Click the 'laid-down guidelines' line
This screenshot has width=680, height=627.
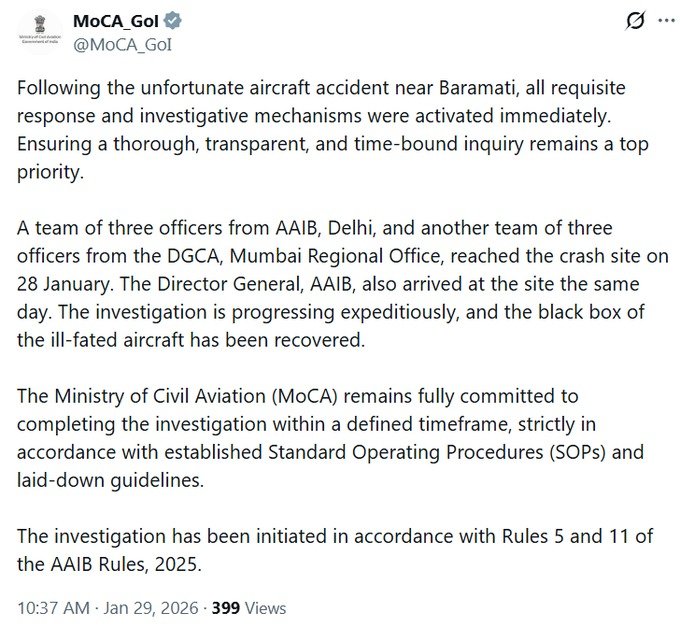110,480
